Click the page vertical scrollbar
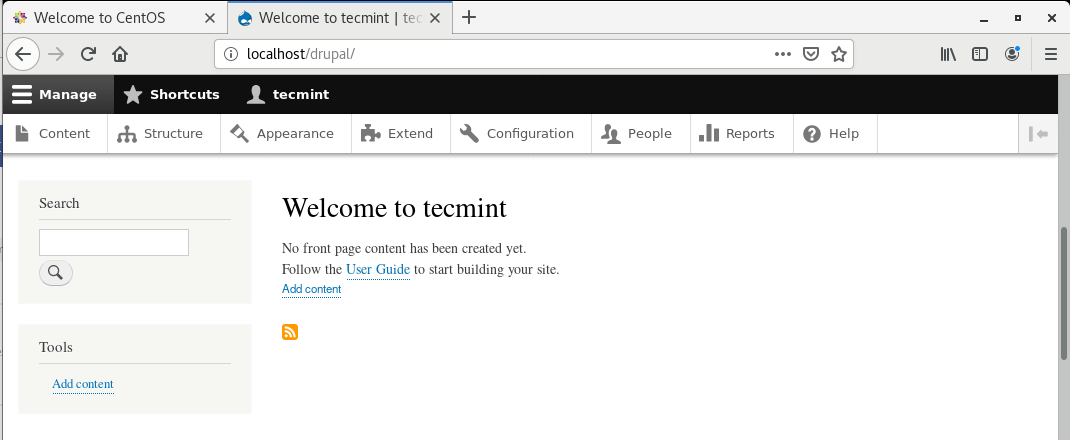Viewport: 1070px width, 440px height. point(1064,293)
